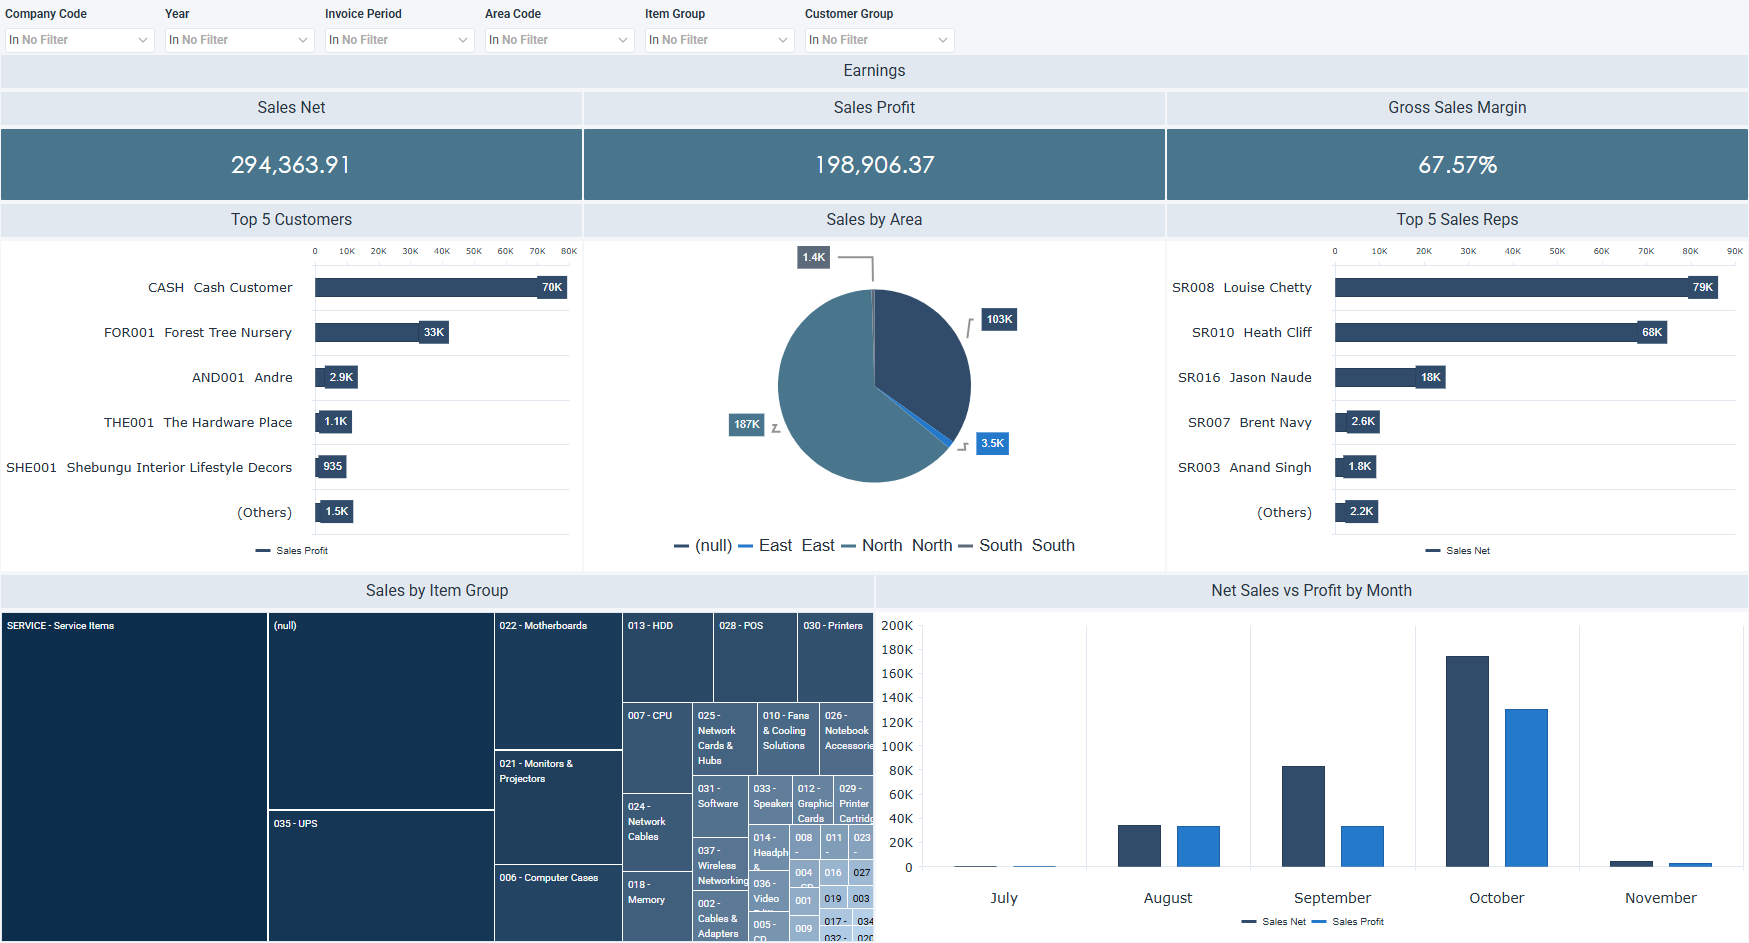
Task: Select the 013 - HDD treemap tile
Action: tap(668, 657)
